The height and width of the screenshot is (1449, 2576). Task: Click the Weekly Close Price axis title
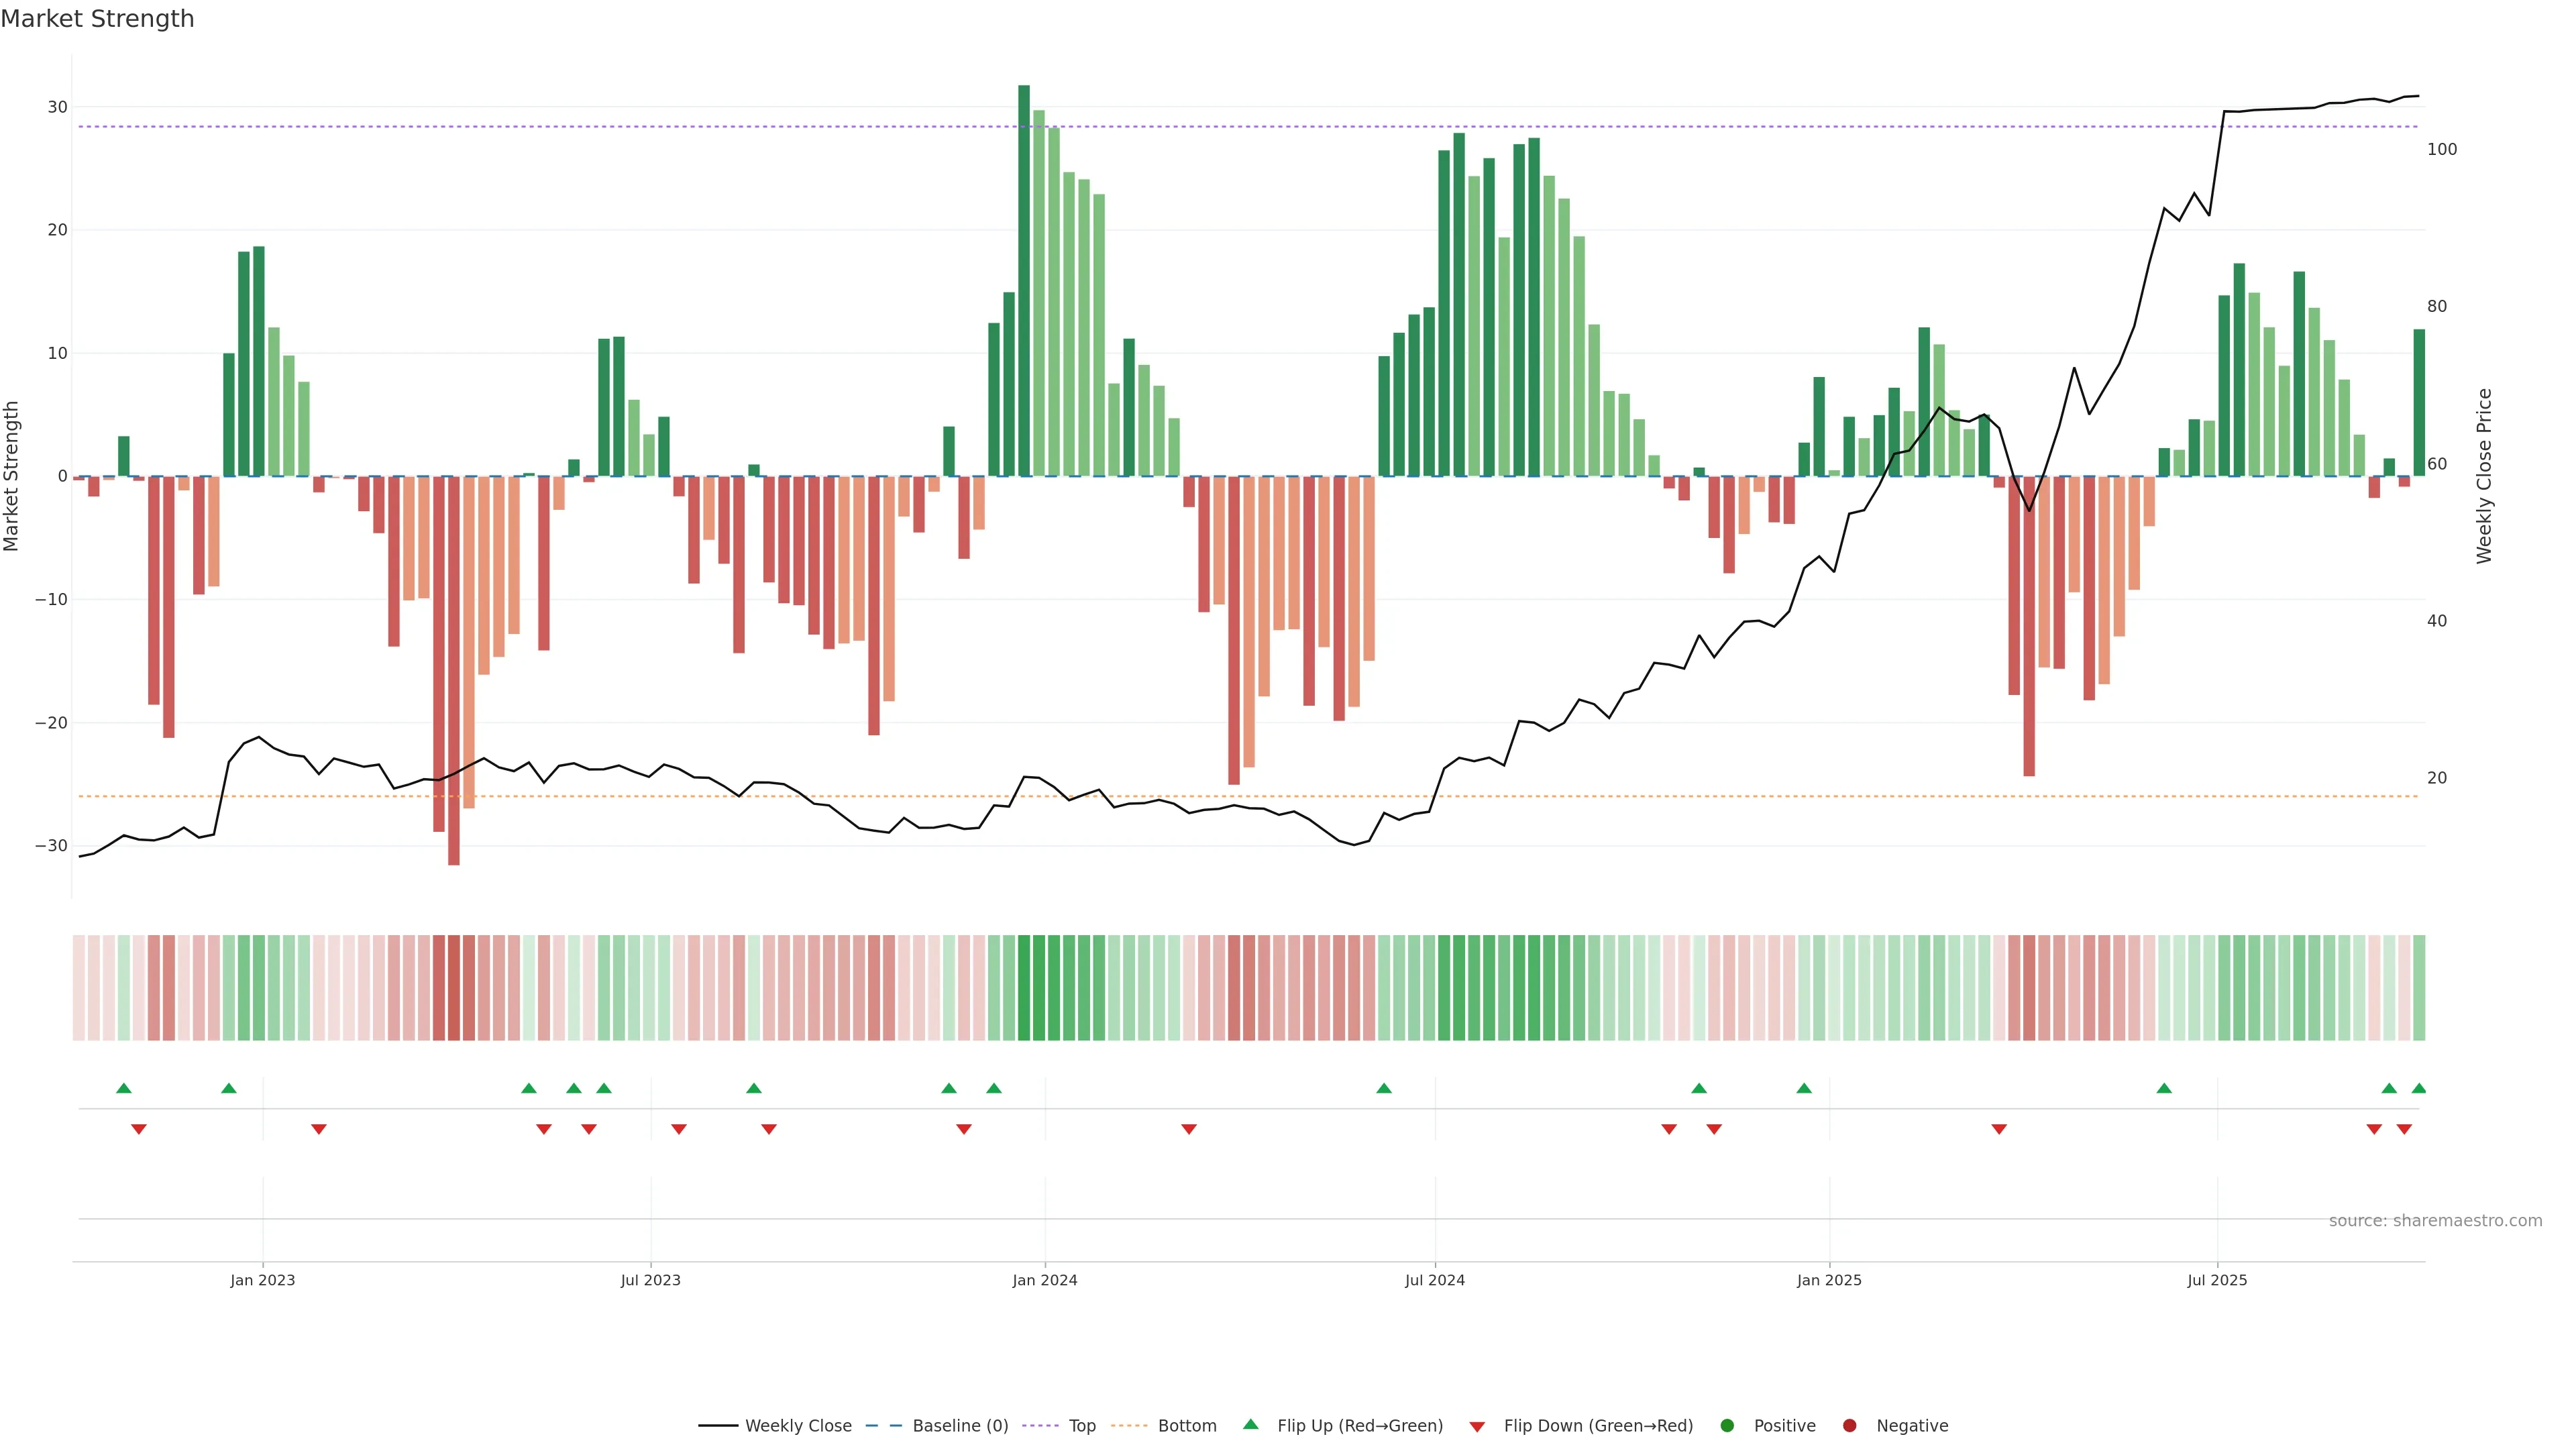(x=2484, y=476)
